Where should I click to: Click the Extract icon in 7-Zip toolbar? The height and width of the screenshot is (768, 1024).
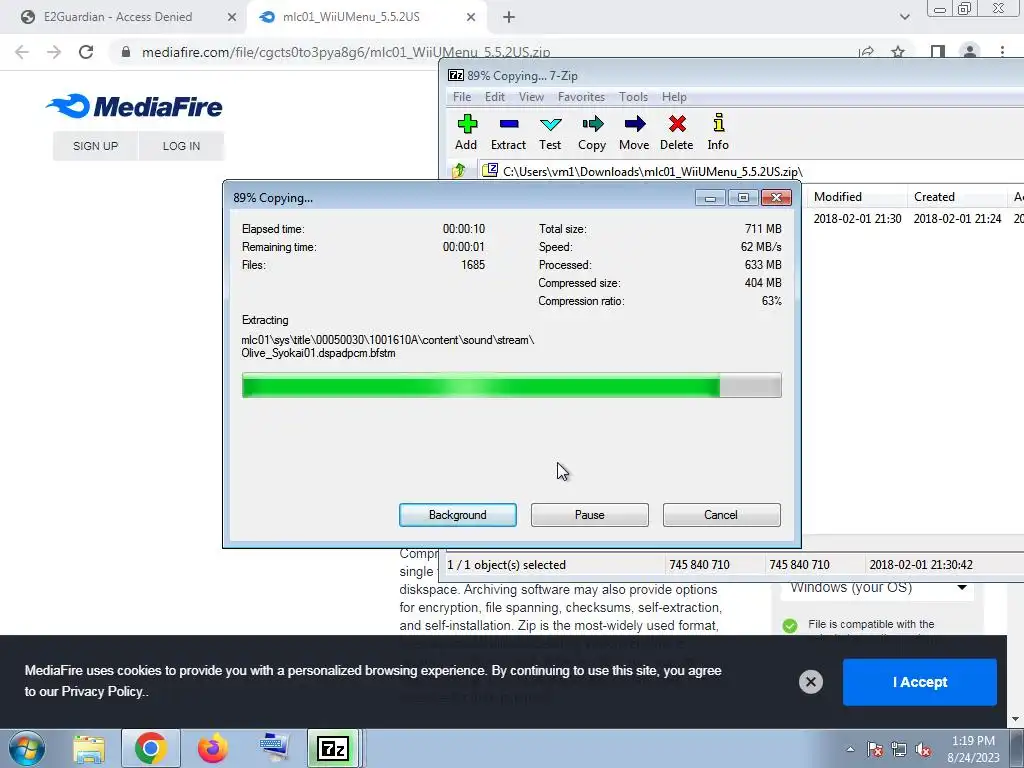(x=508, y=133)
